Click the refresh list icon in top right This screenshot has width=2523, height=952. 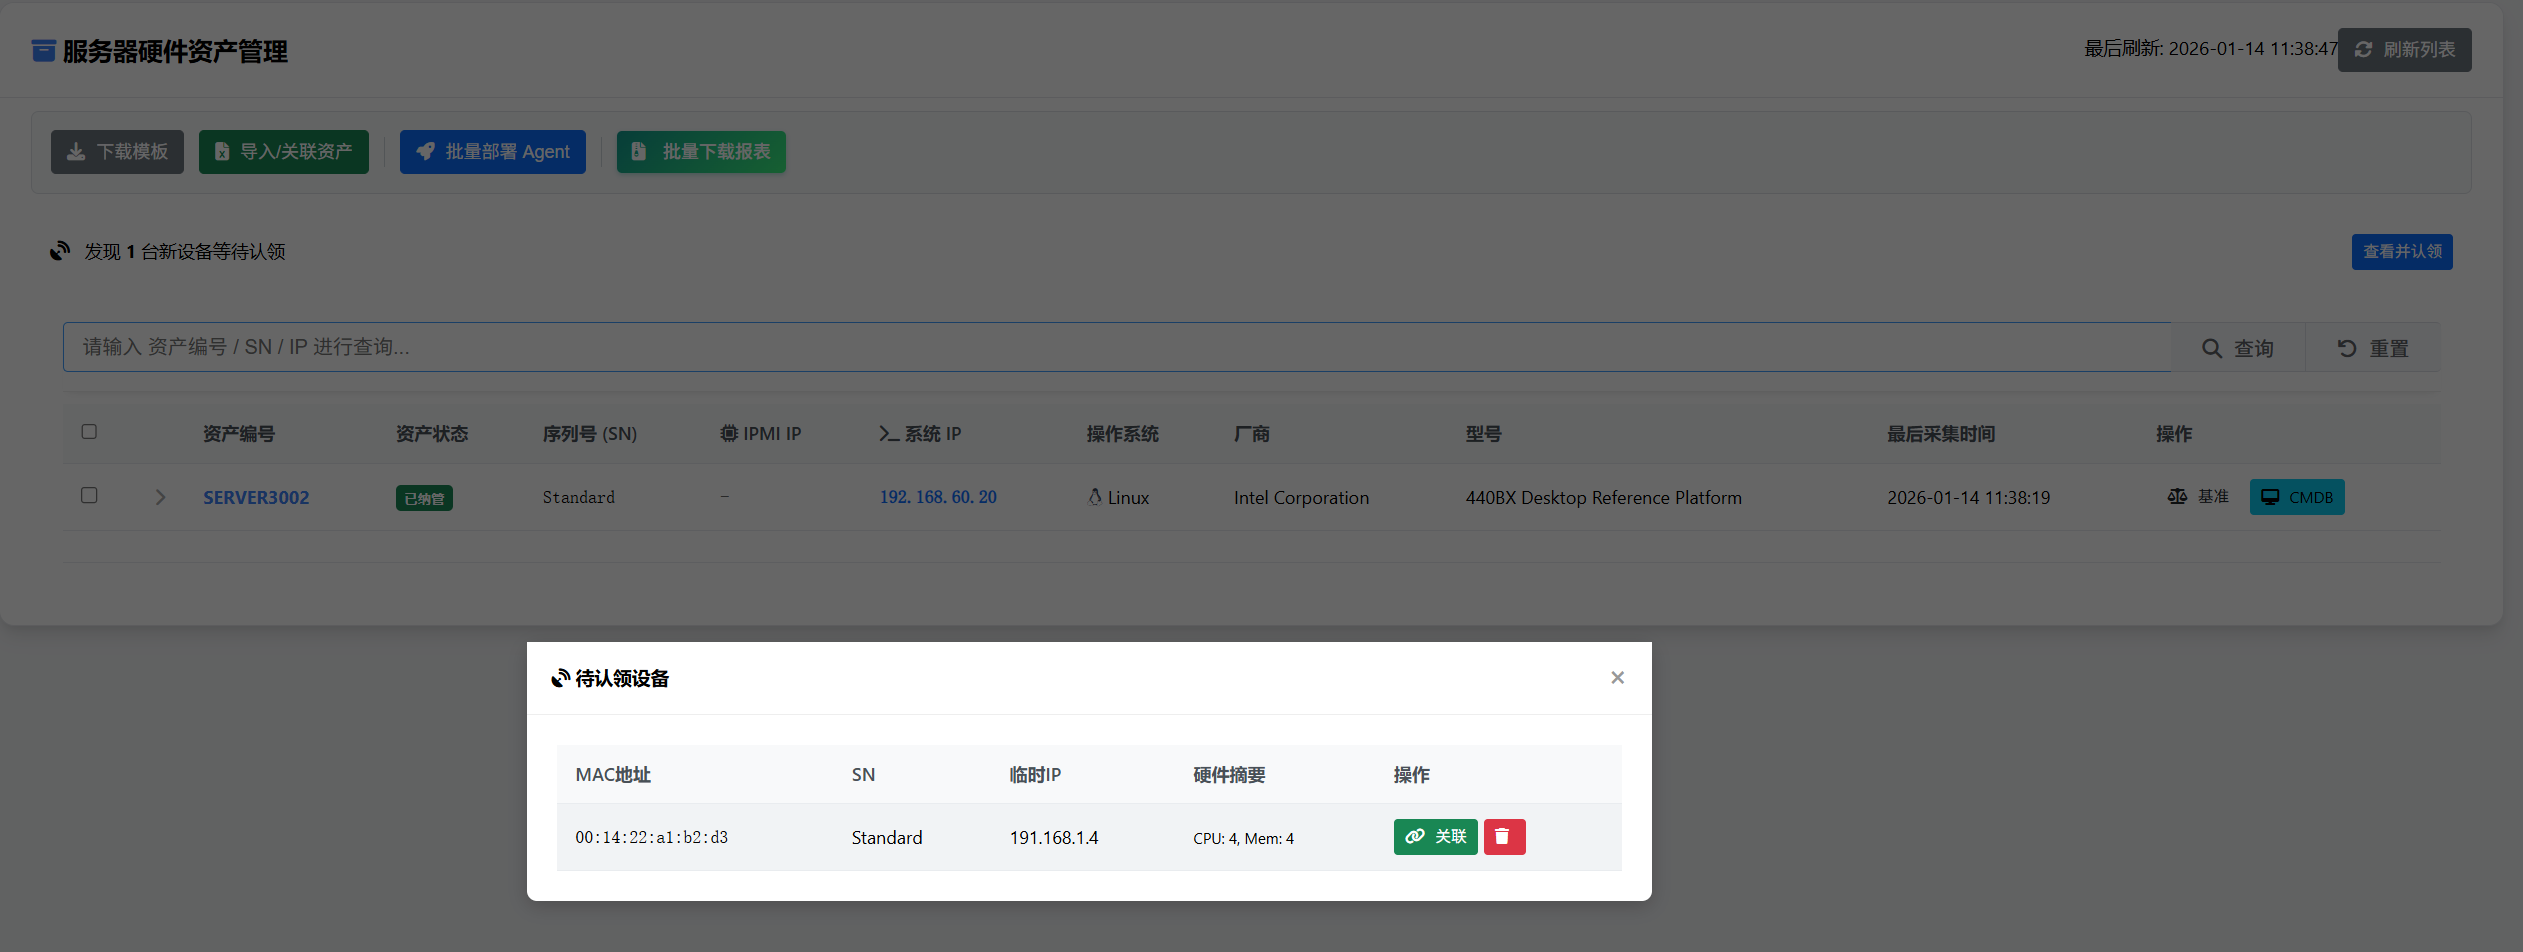coord(2363,49)
